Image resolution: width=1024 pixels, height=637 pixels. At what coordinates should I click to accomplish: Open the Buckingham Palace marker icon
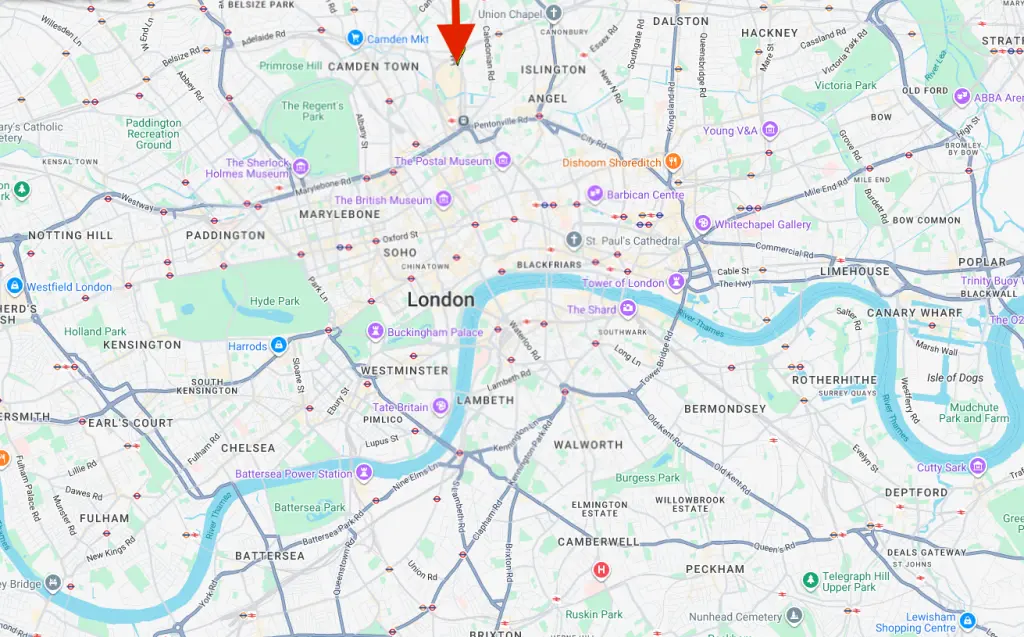click(x=375, y=331)
